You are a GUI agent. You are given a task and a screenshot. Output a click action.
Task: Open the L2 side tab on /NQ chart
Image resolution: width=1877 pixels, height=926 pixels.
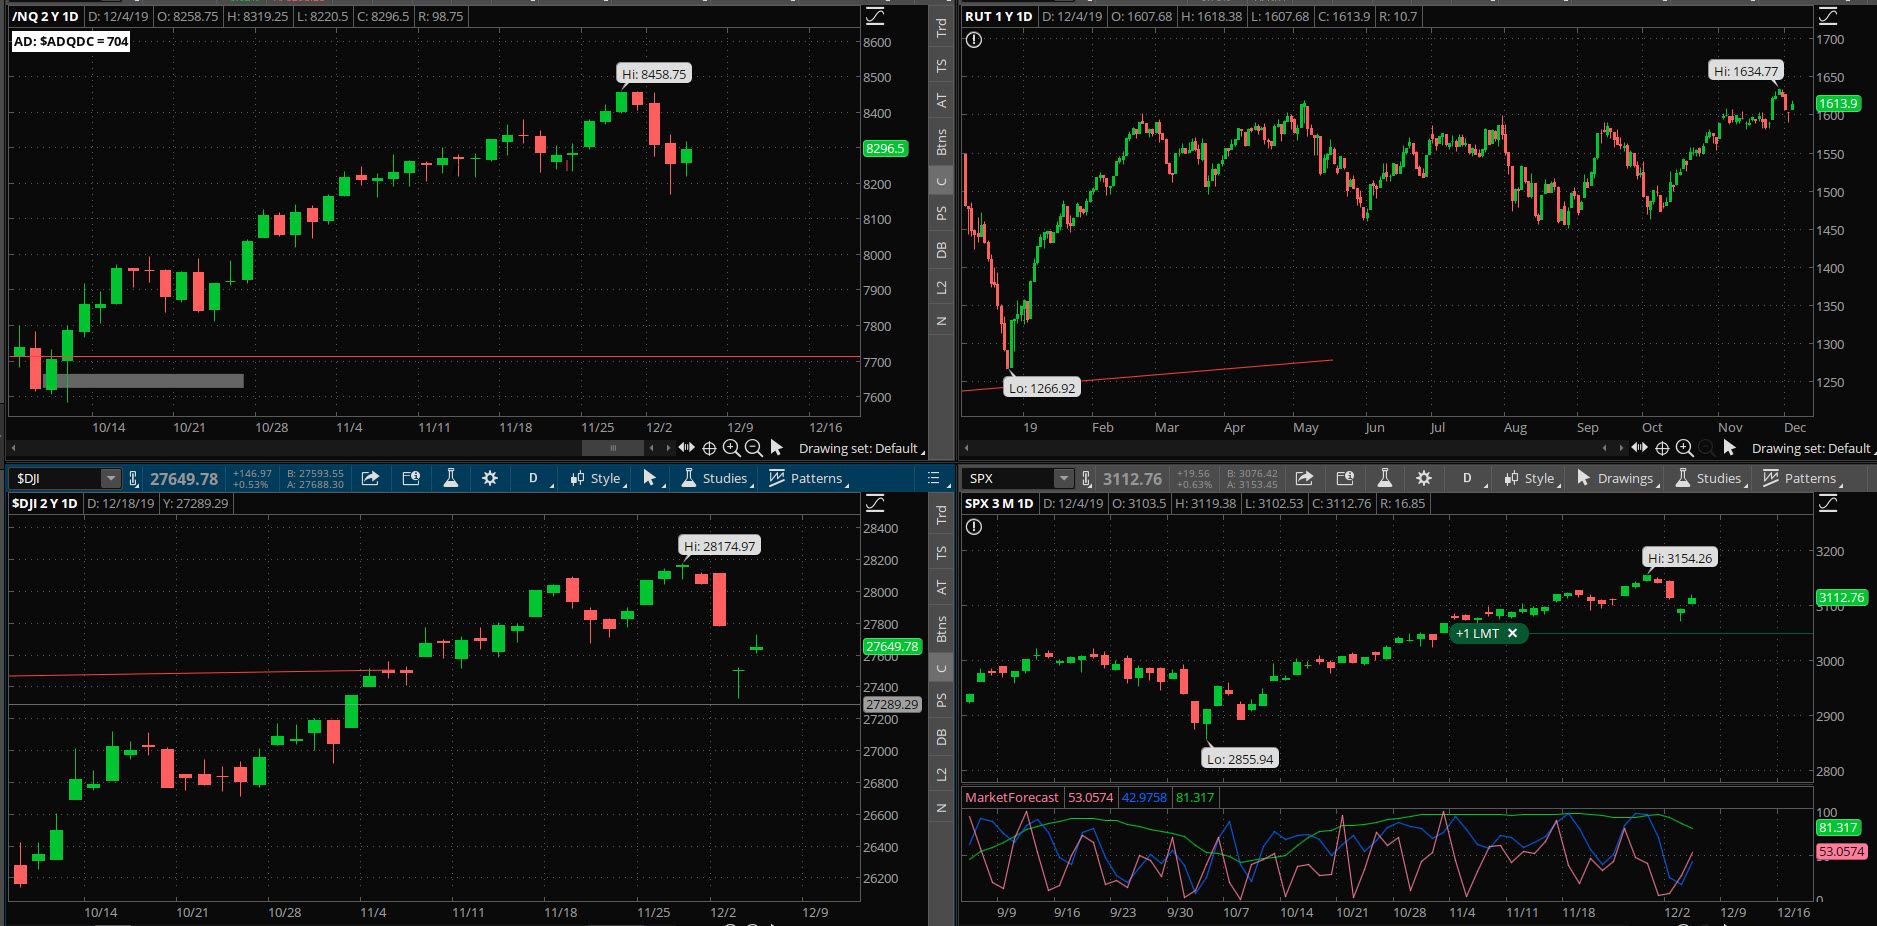coord(941,288)
